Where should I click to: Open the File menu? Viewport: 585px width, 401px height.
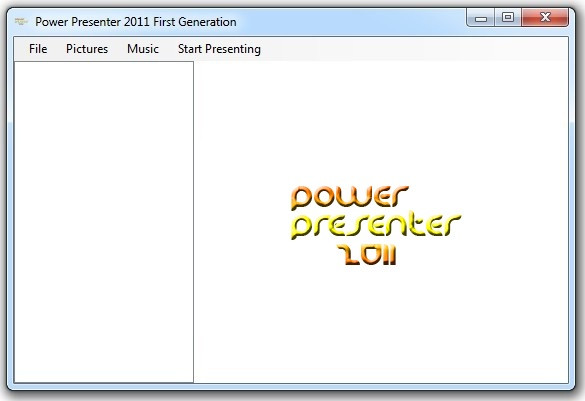coord(38,49)
